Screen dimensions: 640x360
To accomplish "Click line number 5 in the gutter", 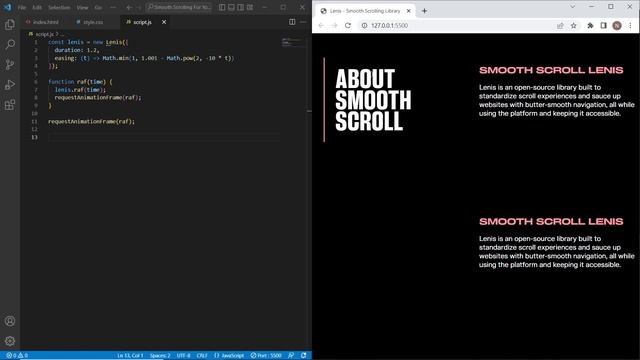I will click(x=36, y=74).
